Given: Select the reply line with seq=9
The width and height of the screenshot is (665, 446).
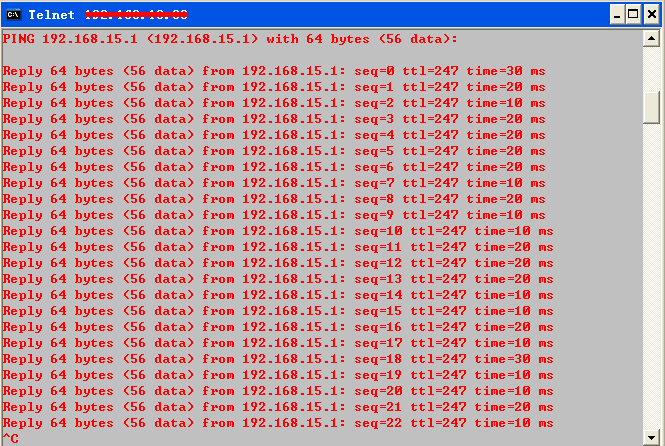Looking at the screenshot, I should click(x=274, y=215).
